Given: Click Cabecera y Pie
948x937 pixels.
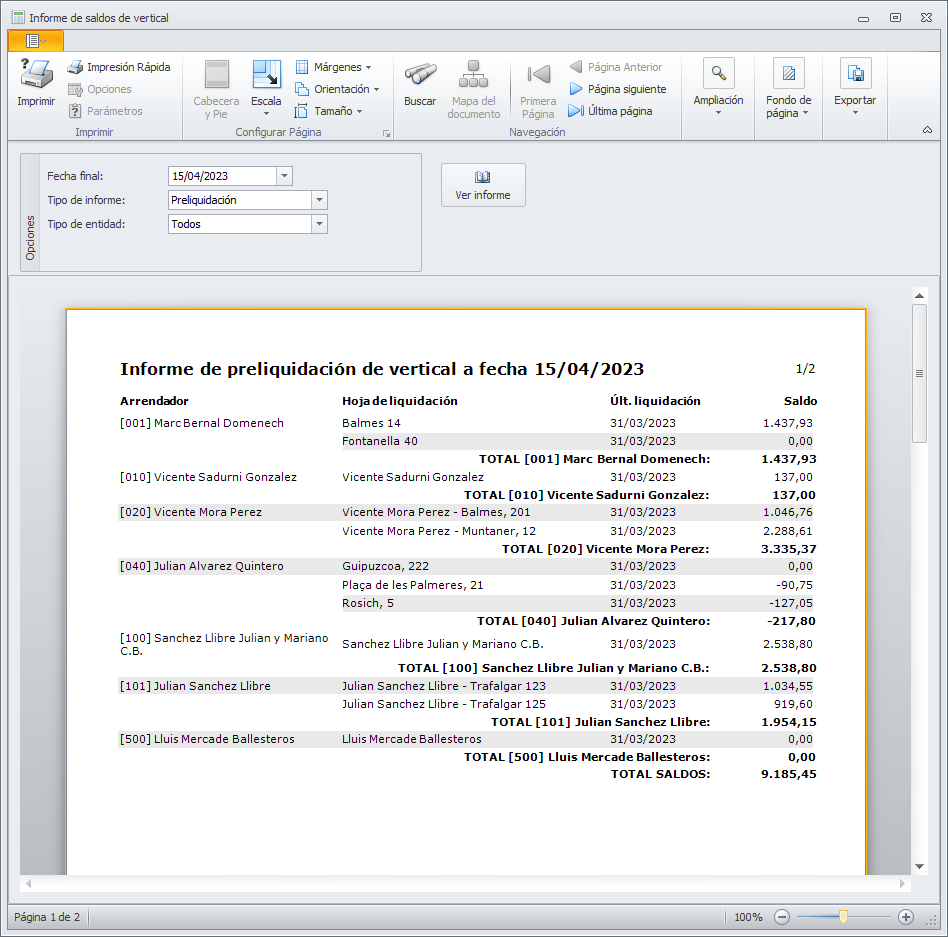Looking at the screenshot, I should [216, 89].
